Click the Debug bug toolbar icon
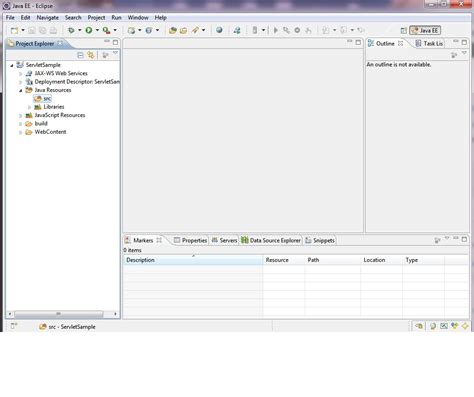Screen dimensions: 474x397 tap(71, 30)
